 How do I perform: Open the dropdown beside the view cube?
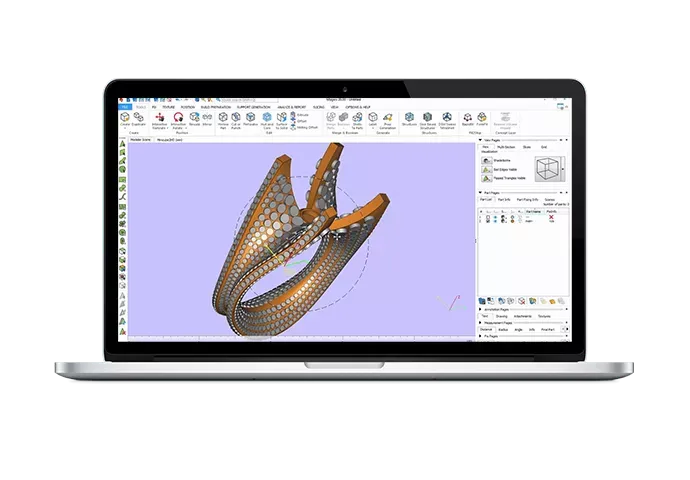click(x=563, y=169)
